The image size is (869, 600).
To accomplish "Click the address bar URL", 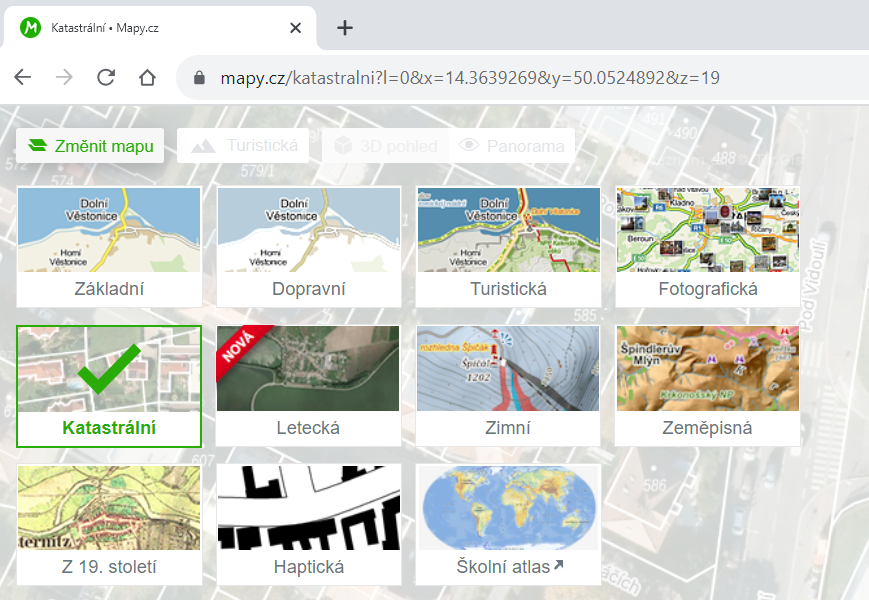I will click(470, 78).
